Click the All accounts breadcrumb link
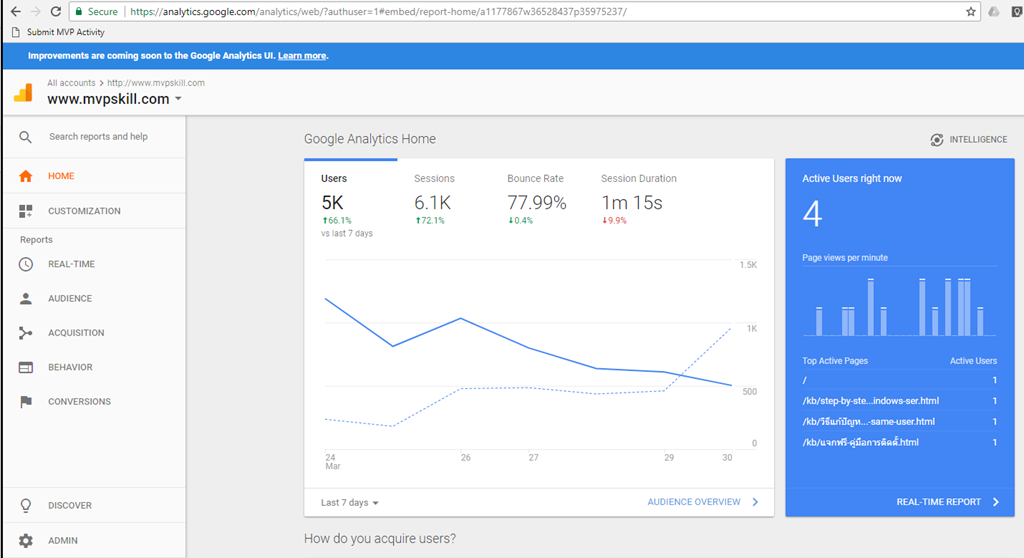The image size is (1024, 558). tap(71, 83)
